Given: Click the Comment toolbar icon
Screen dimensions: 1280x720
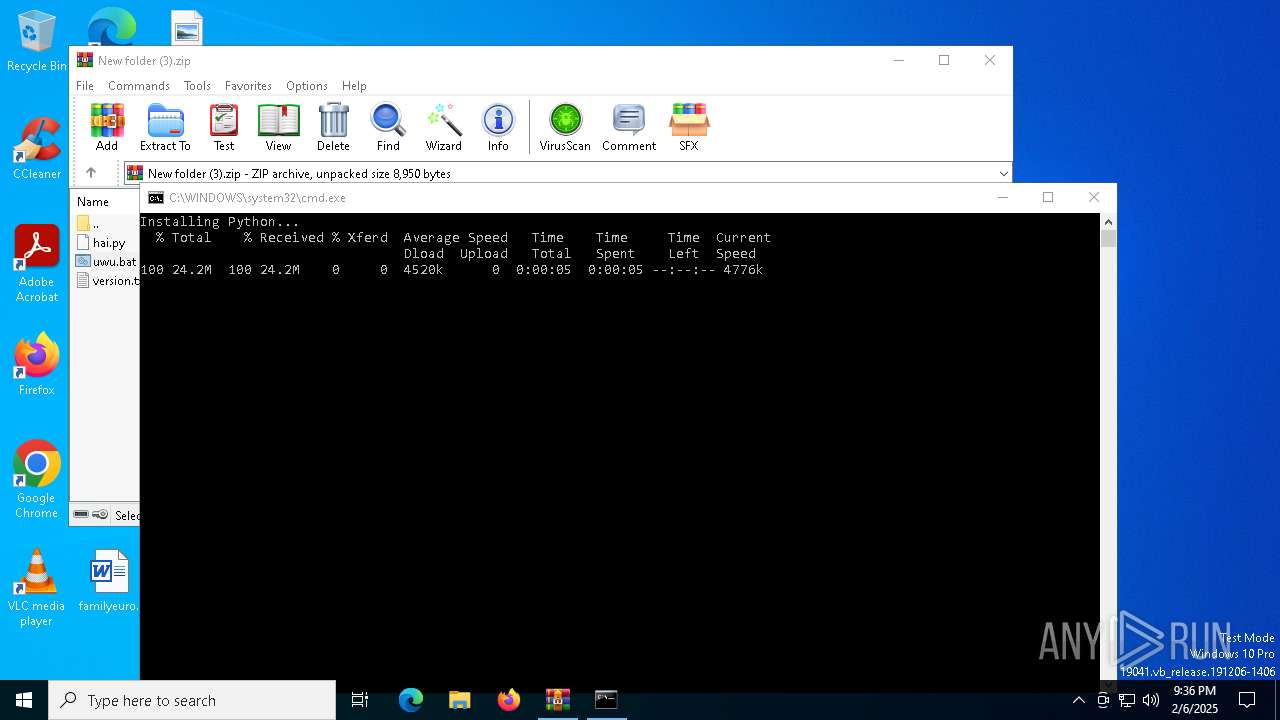Looking at the screenshot, I should (x=629, y=127).
